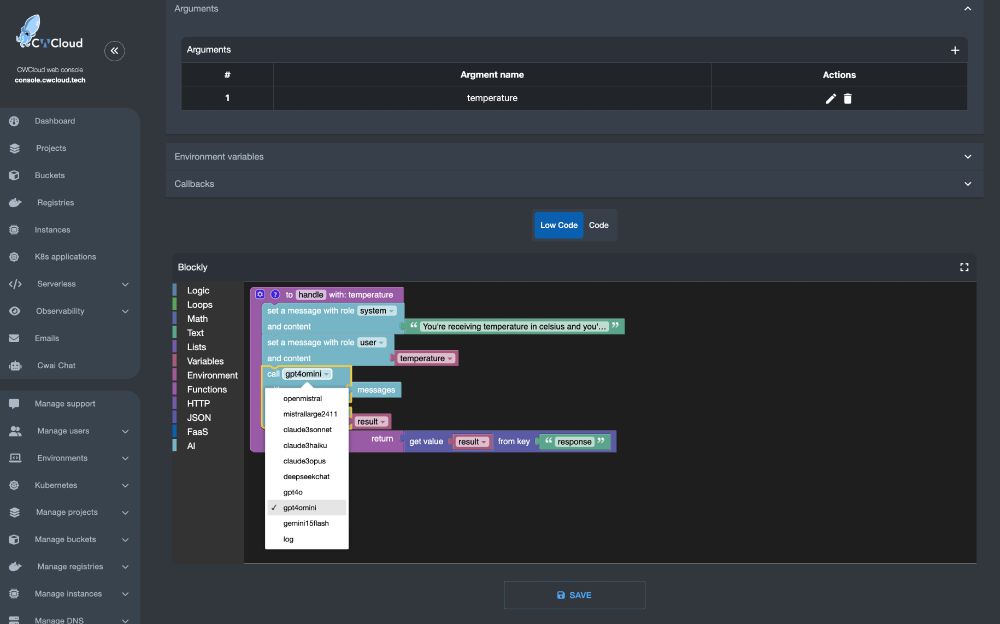Click the gear icon on handle block
This screenshot has width=1000, height=624.
(260, 294)
